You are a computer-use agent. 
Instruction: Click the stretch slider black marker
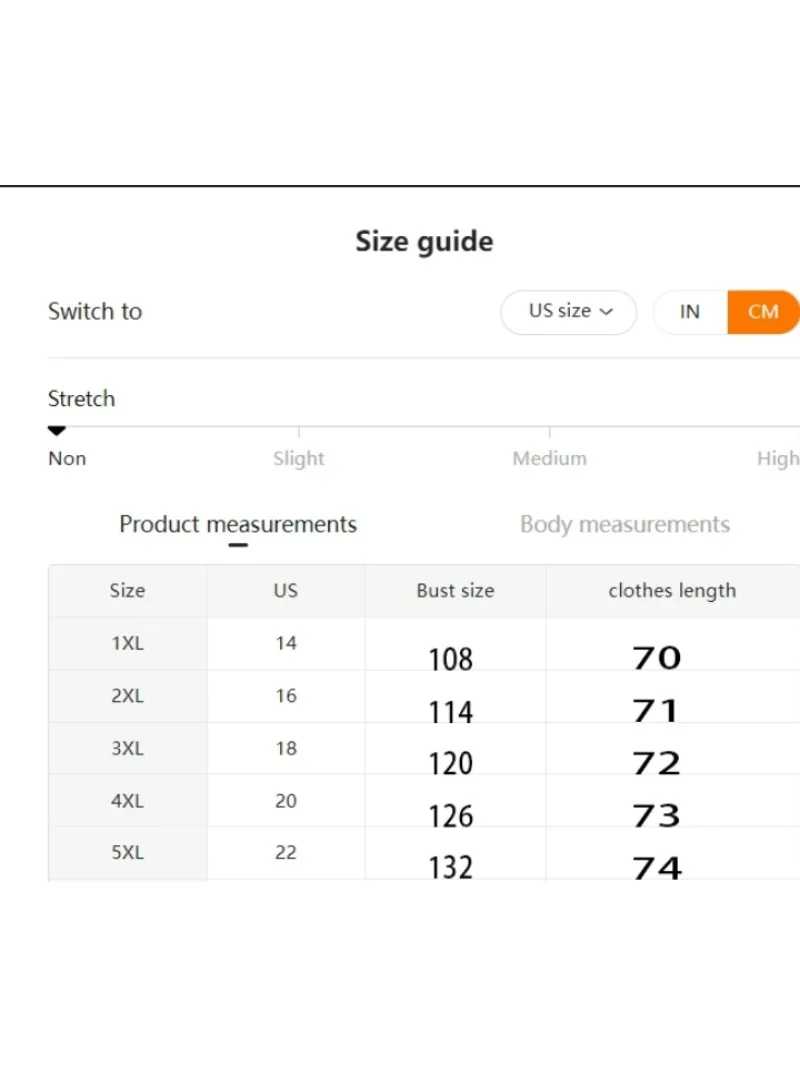pos(57,431)
